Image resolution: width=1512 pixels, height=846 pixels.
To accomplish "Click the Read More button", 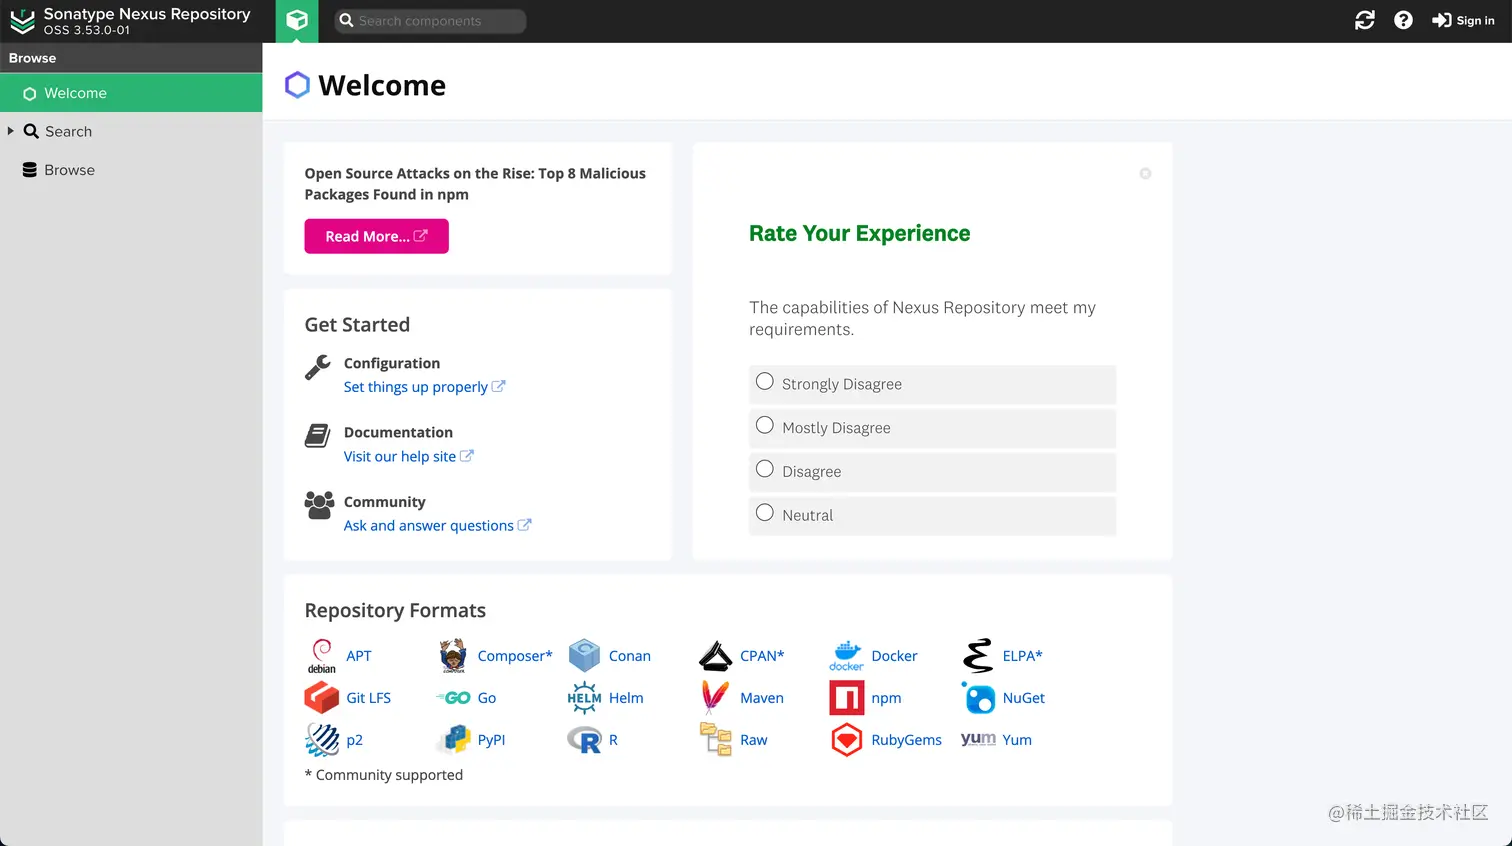I will pos(376,236).
